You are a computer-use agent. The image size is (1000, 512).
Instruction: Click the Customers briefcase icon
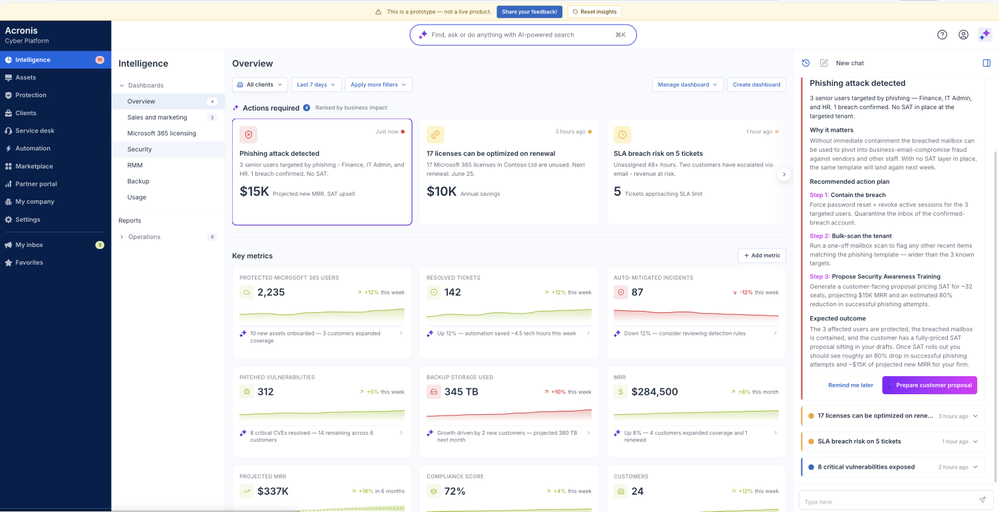tap(620, 492)
